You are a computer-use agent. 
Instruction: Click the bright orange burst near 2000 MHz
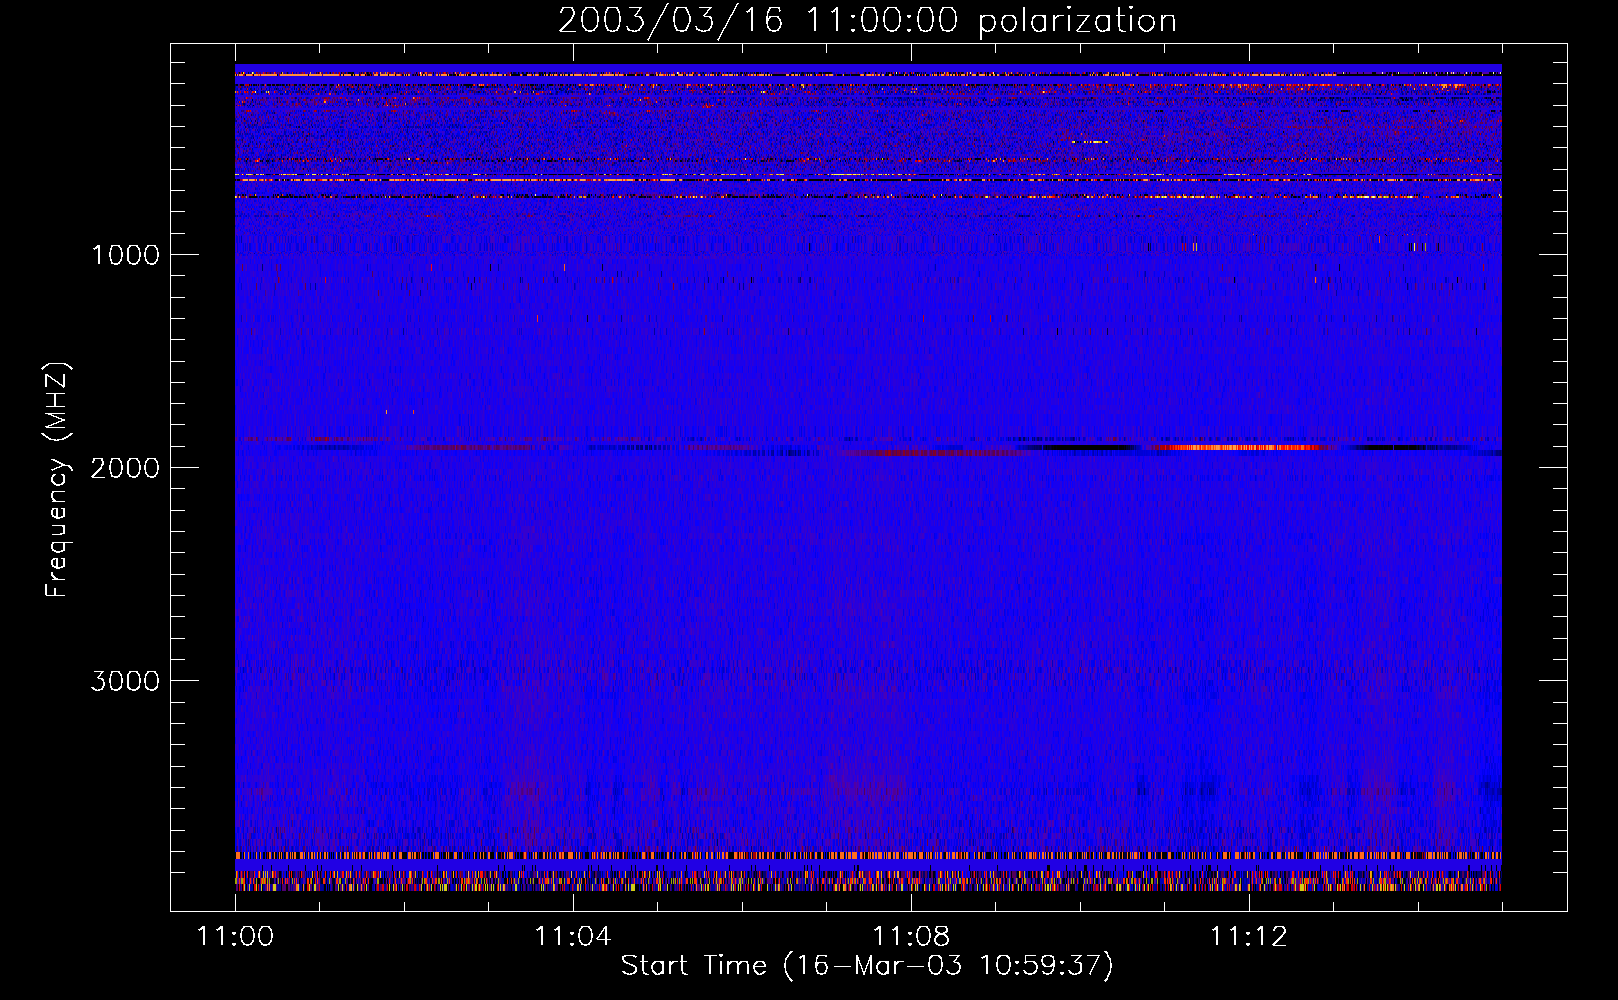(1240, 448)
